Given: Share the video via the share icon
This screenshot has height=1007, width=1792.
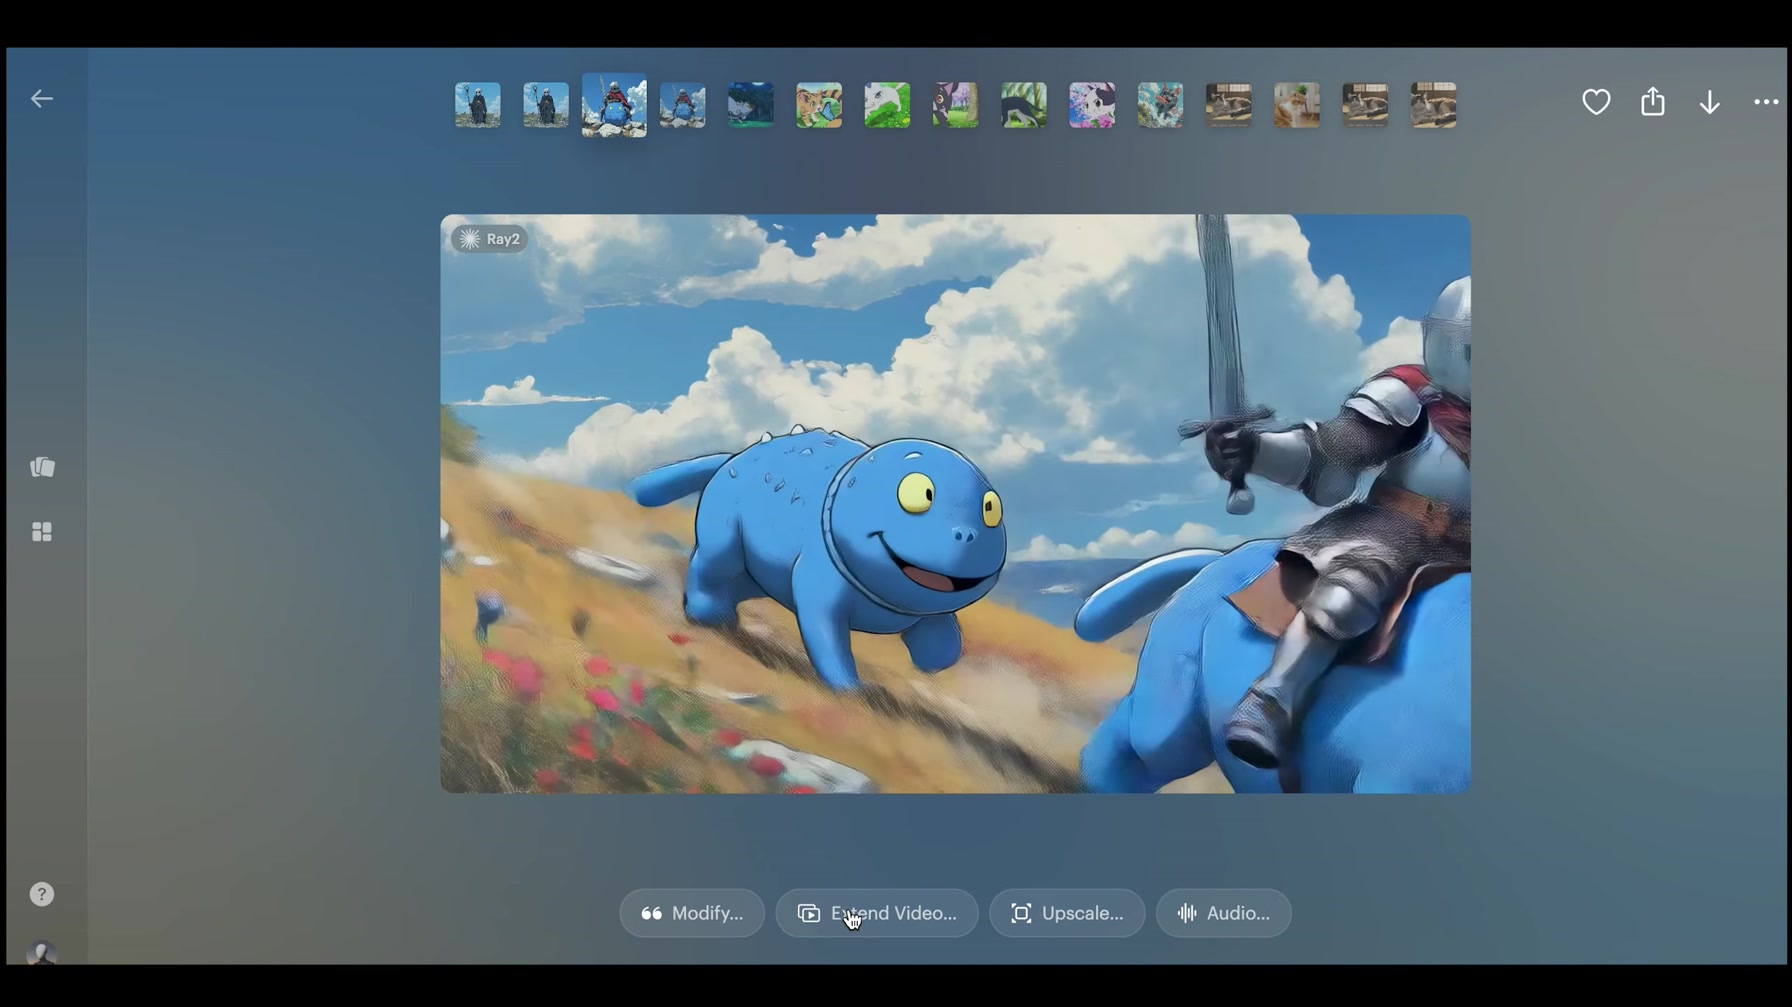Looking at the screenshot, I should click(x=1653, y=102).
